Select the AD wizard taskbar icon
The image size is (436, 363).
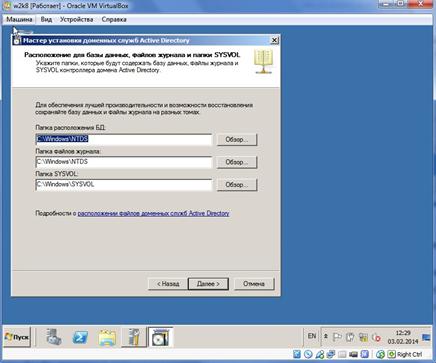pos(160,337)
